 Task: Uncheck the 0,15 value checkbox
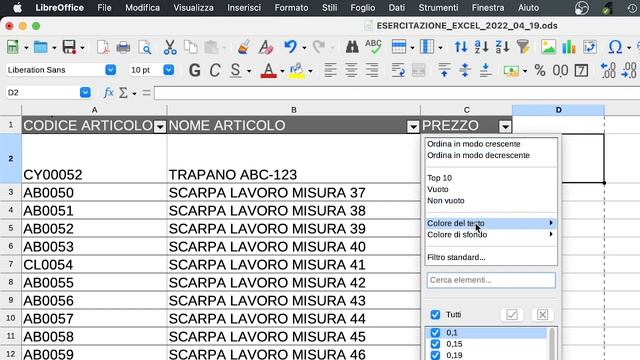[435, 344]
